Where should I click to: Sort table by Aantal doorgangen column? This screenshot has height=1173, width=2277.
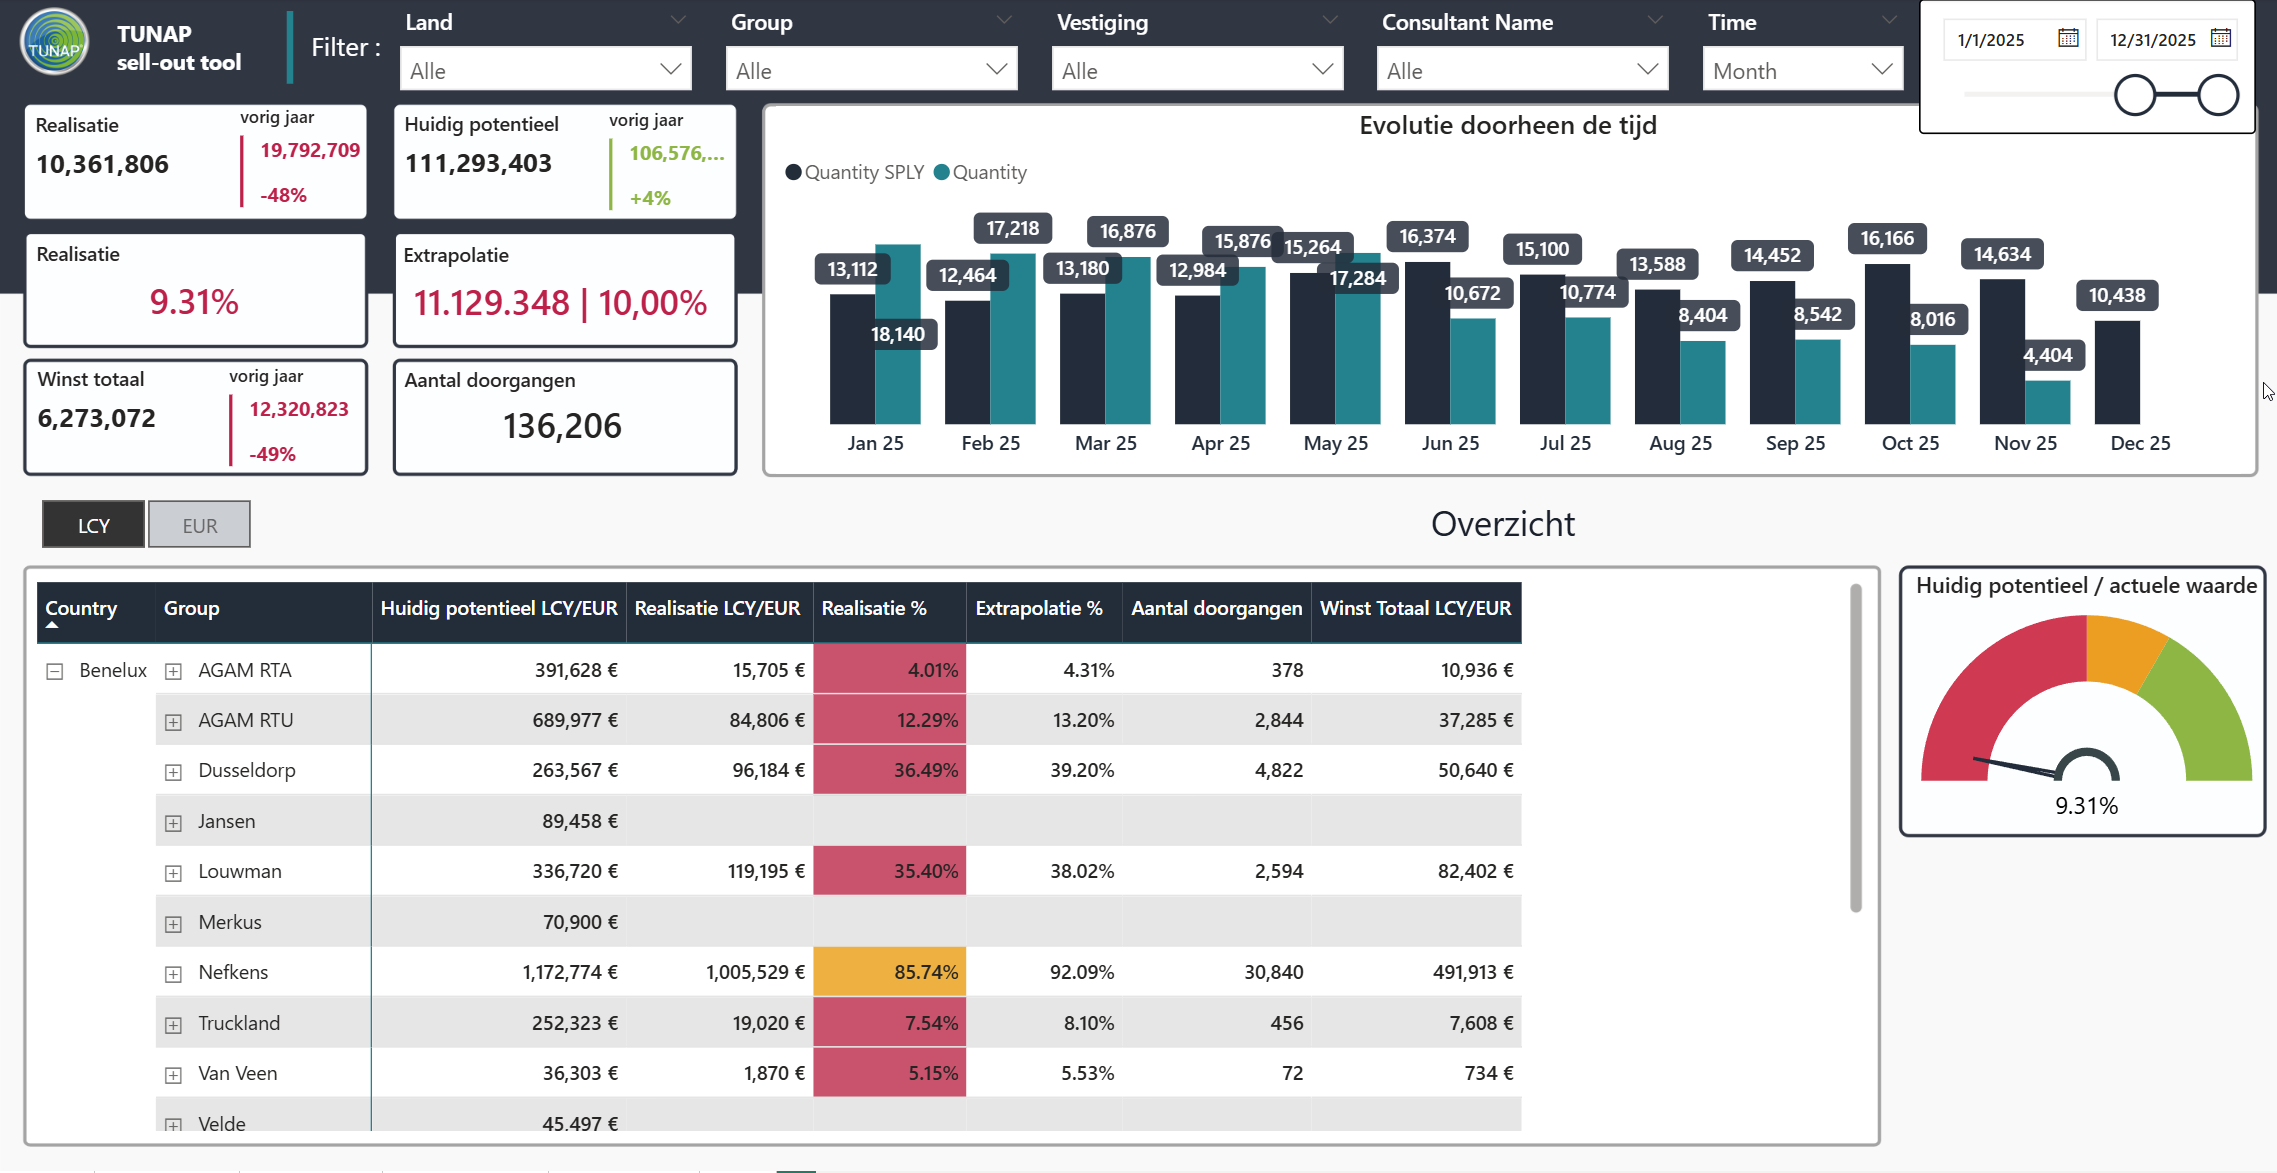[1216, 608]
